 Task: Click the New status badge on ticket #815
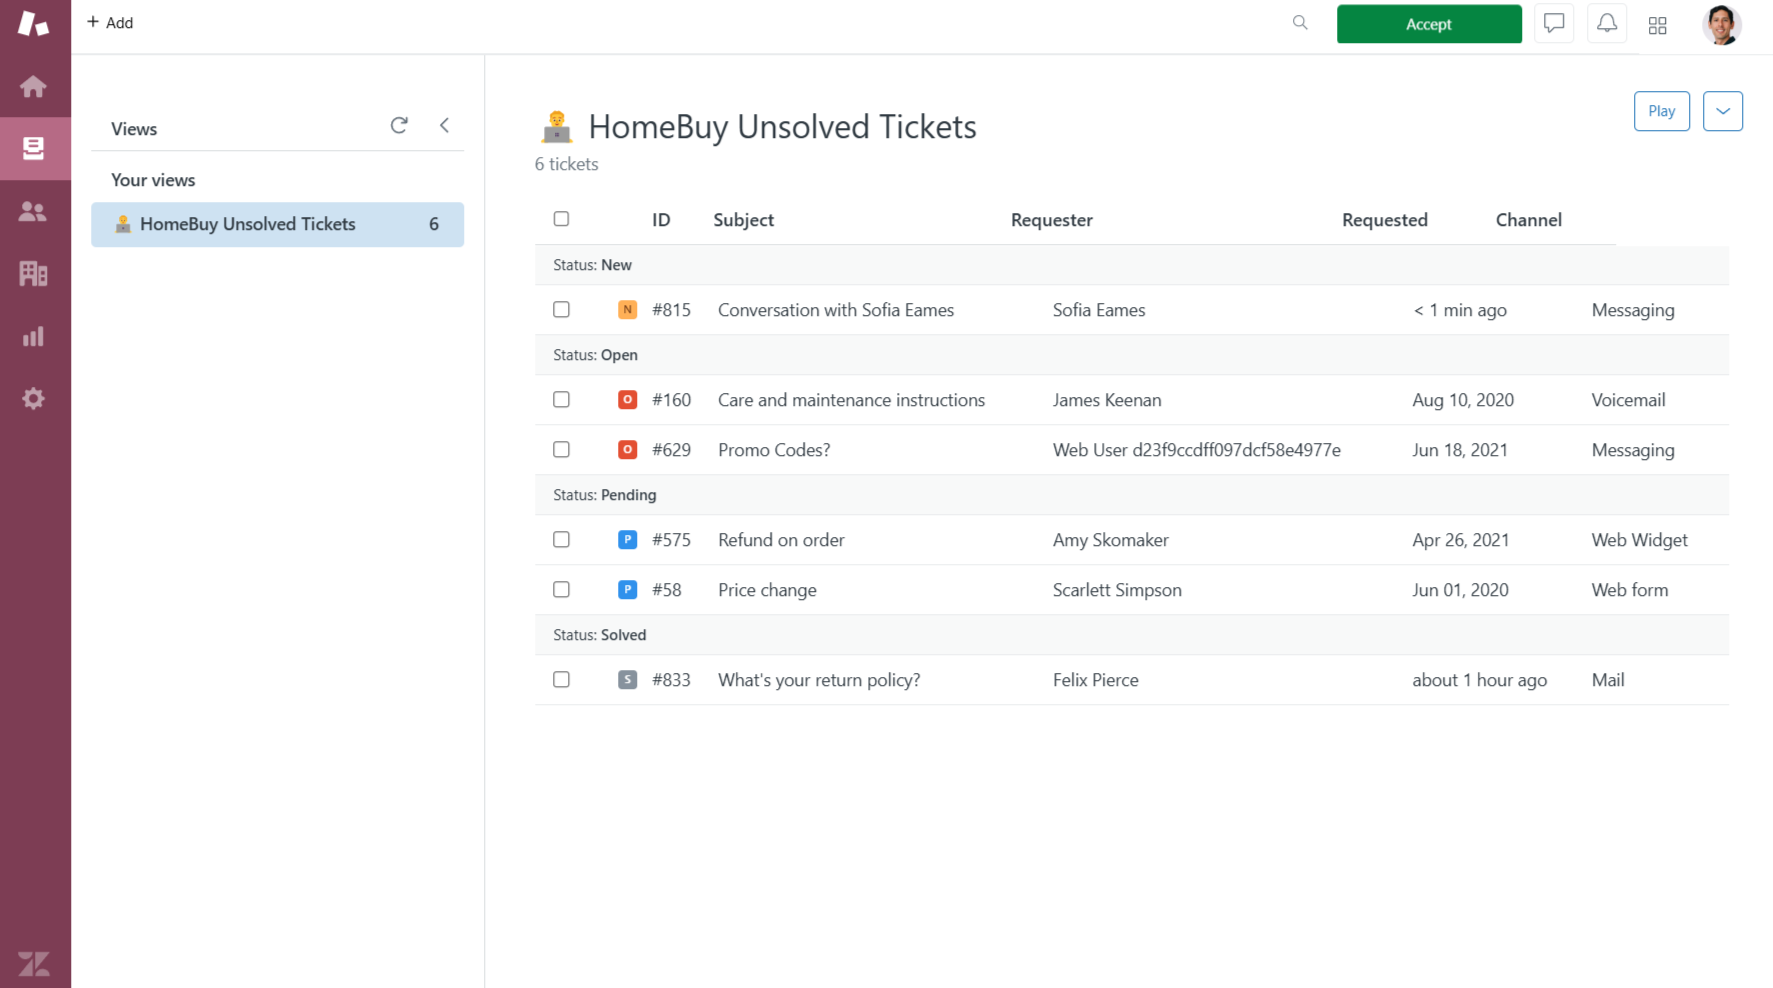tap(627, 310)
